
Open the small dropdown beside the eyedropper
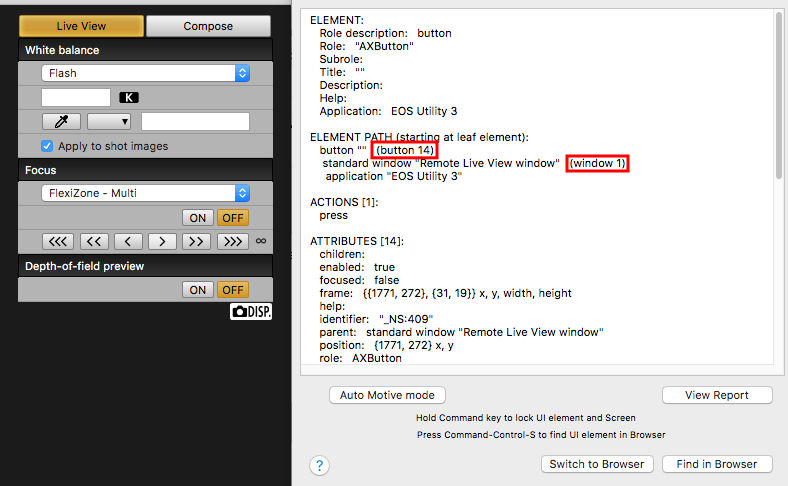pyautogui.click(x=109, y=121)
